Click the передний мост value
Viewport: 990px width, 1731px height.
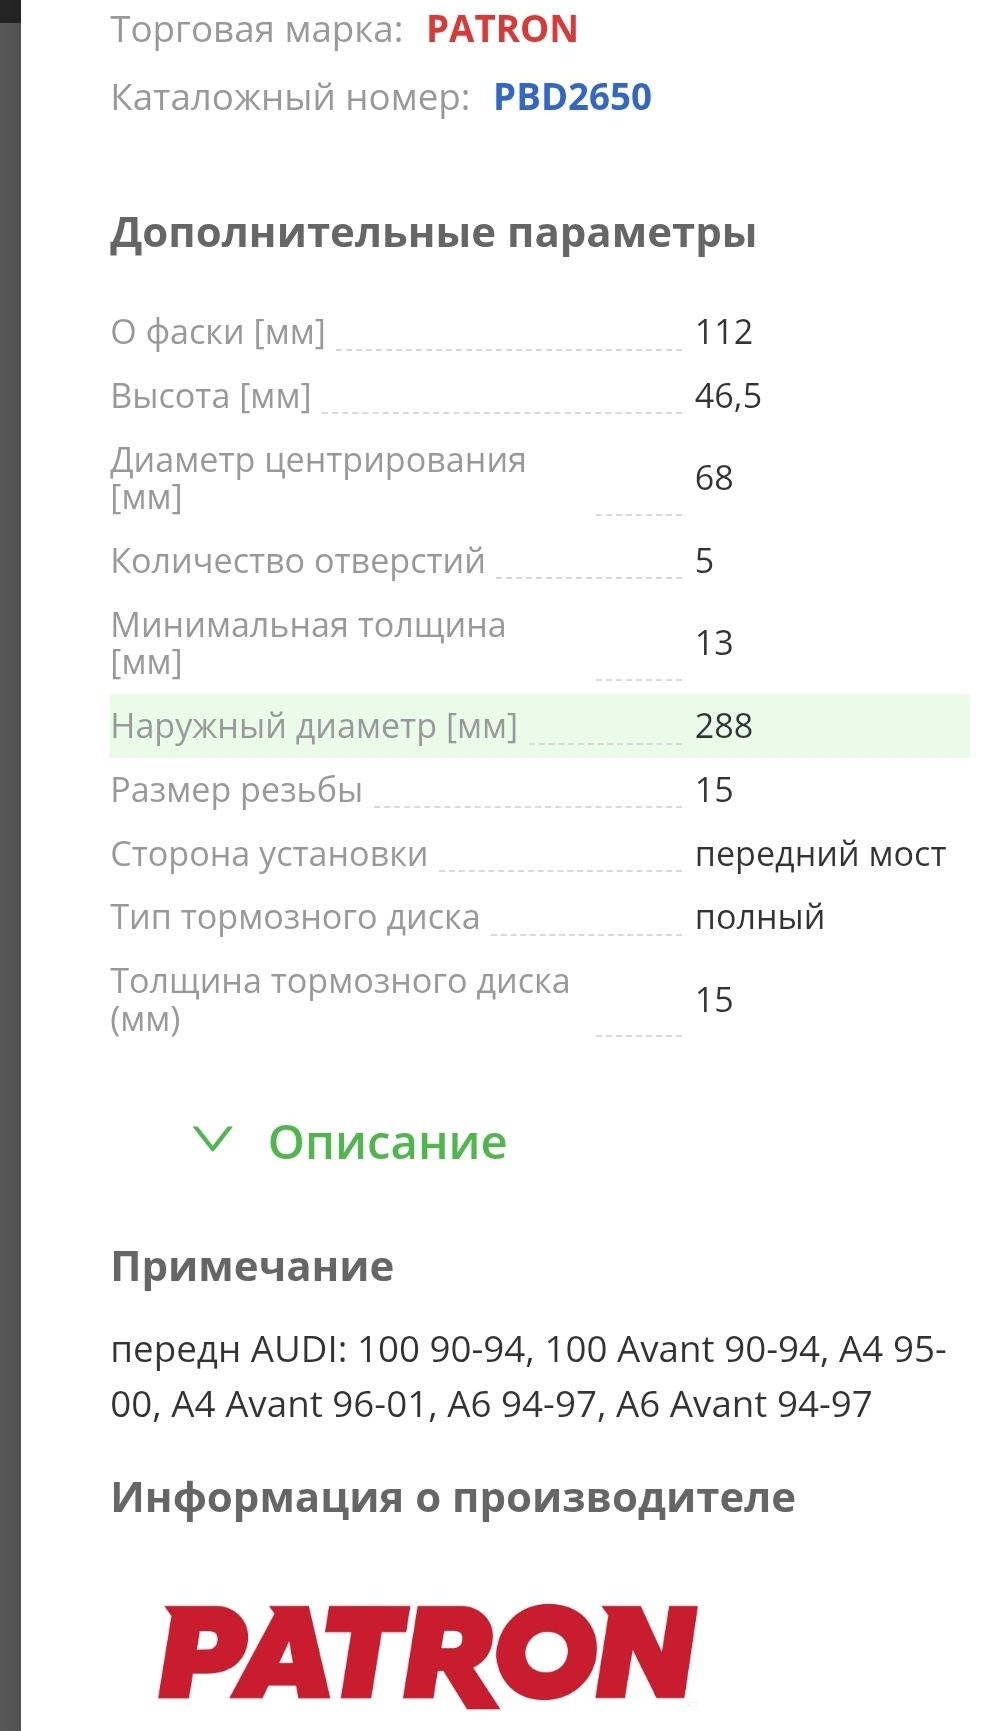pyautogui.click(x=820, y=854)
